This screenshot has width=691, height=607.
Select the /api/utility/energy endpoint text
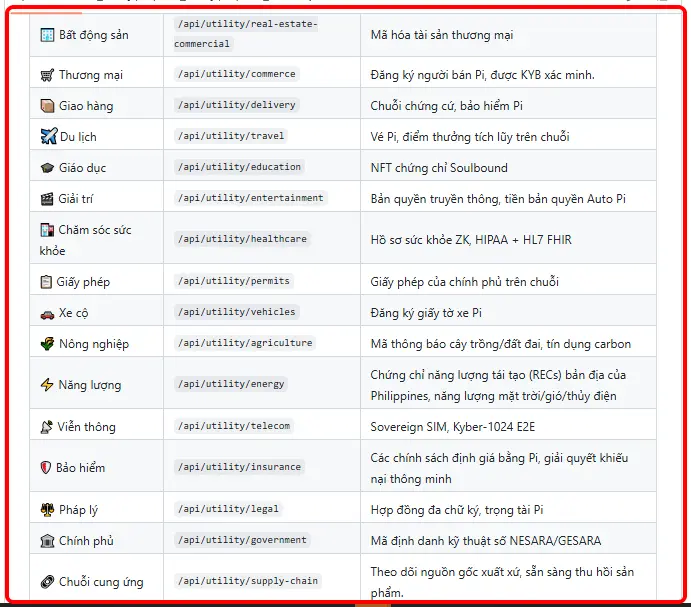231,384
